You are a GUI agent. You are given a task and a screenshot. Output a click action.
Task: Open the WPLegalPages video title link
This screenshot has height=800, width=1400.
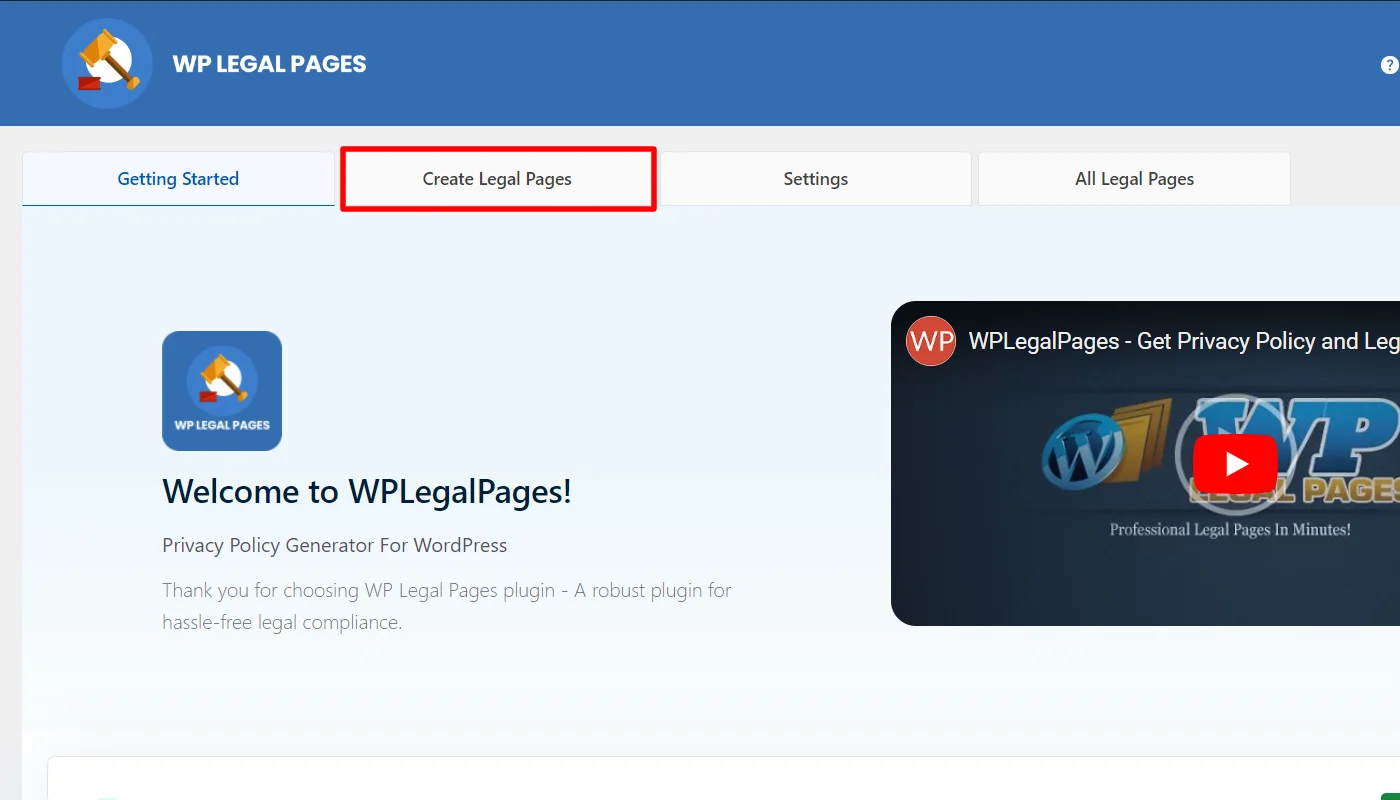tap(1180, 341)
